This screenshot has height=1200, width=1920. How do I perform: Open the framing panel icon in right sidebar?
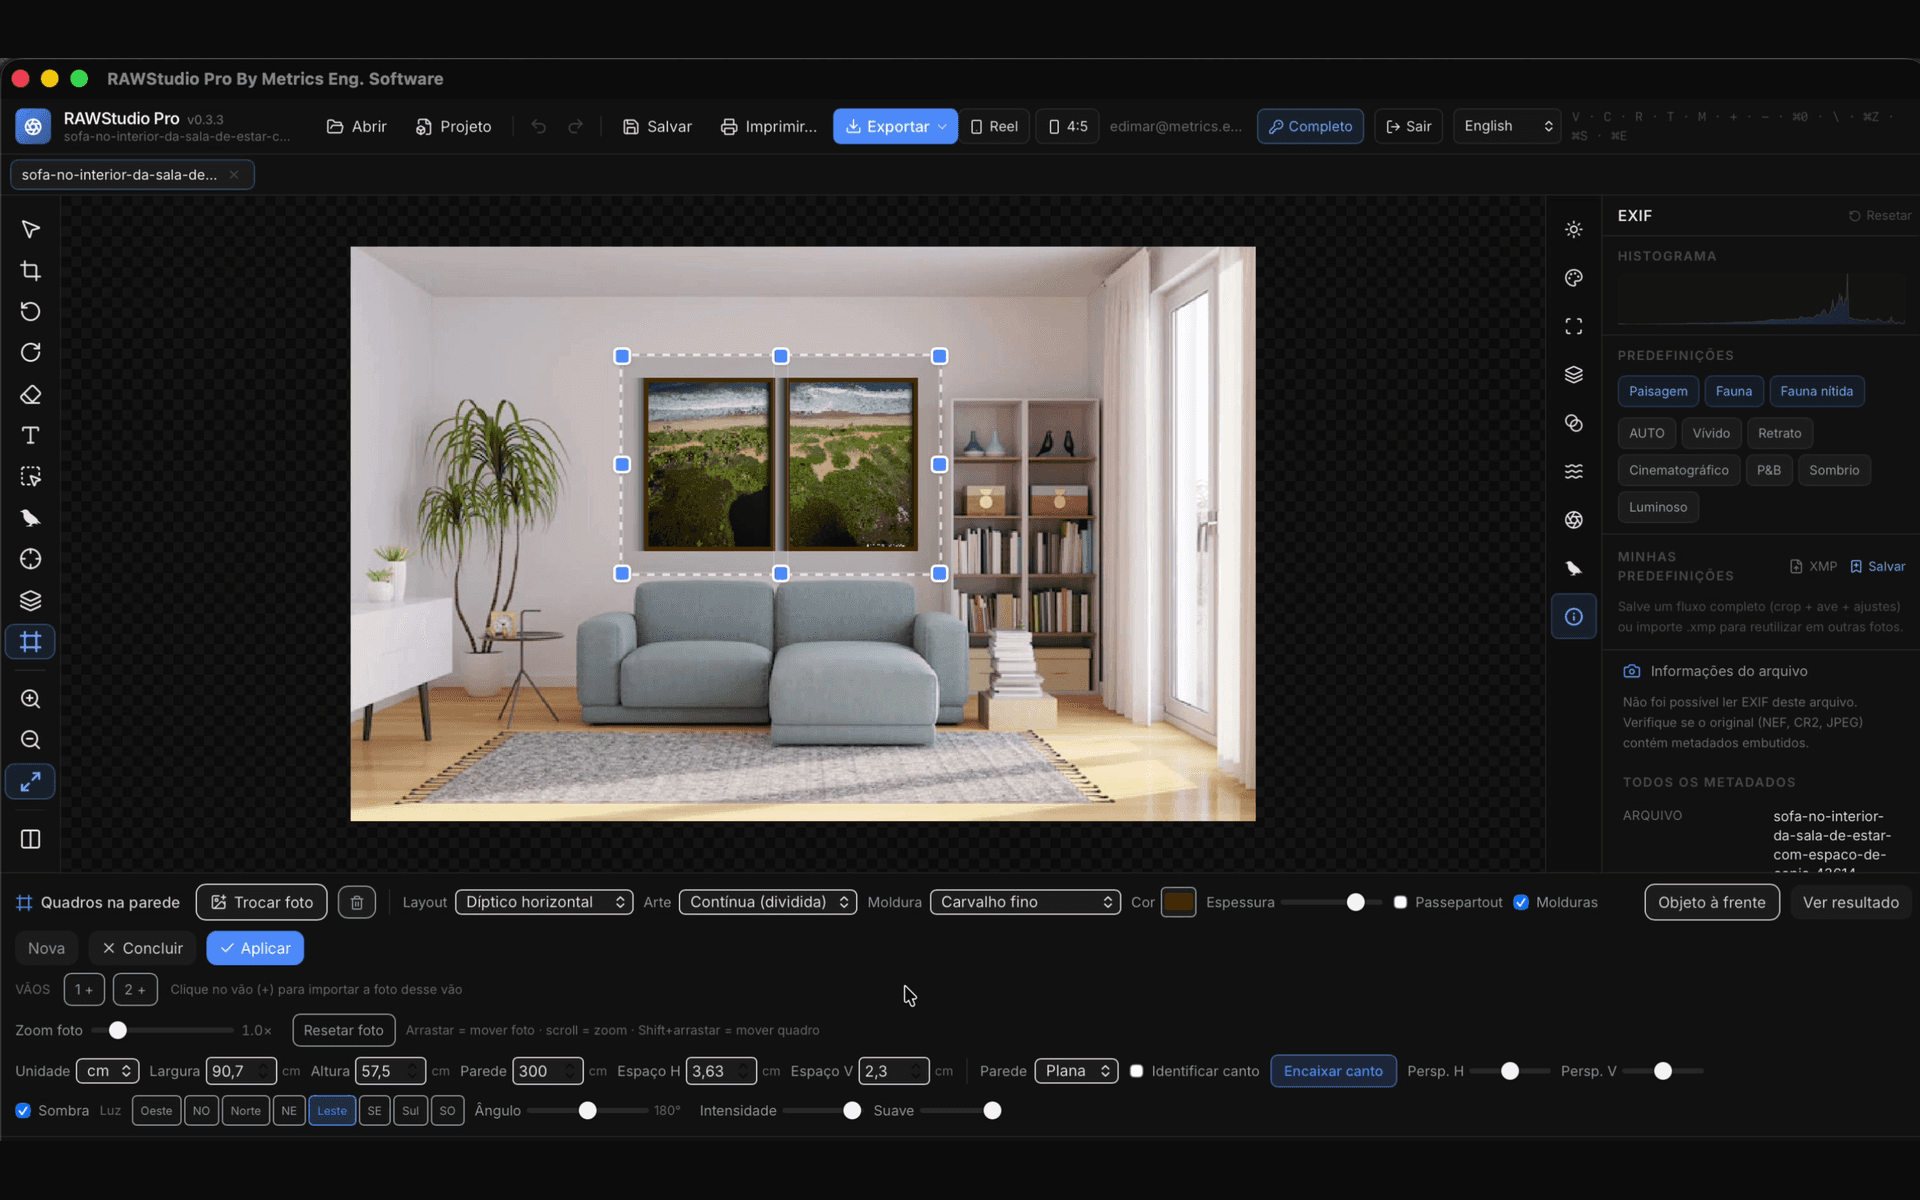pyautogui.click(x=1573, y=326)
